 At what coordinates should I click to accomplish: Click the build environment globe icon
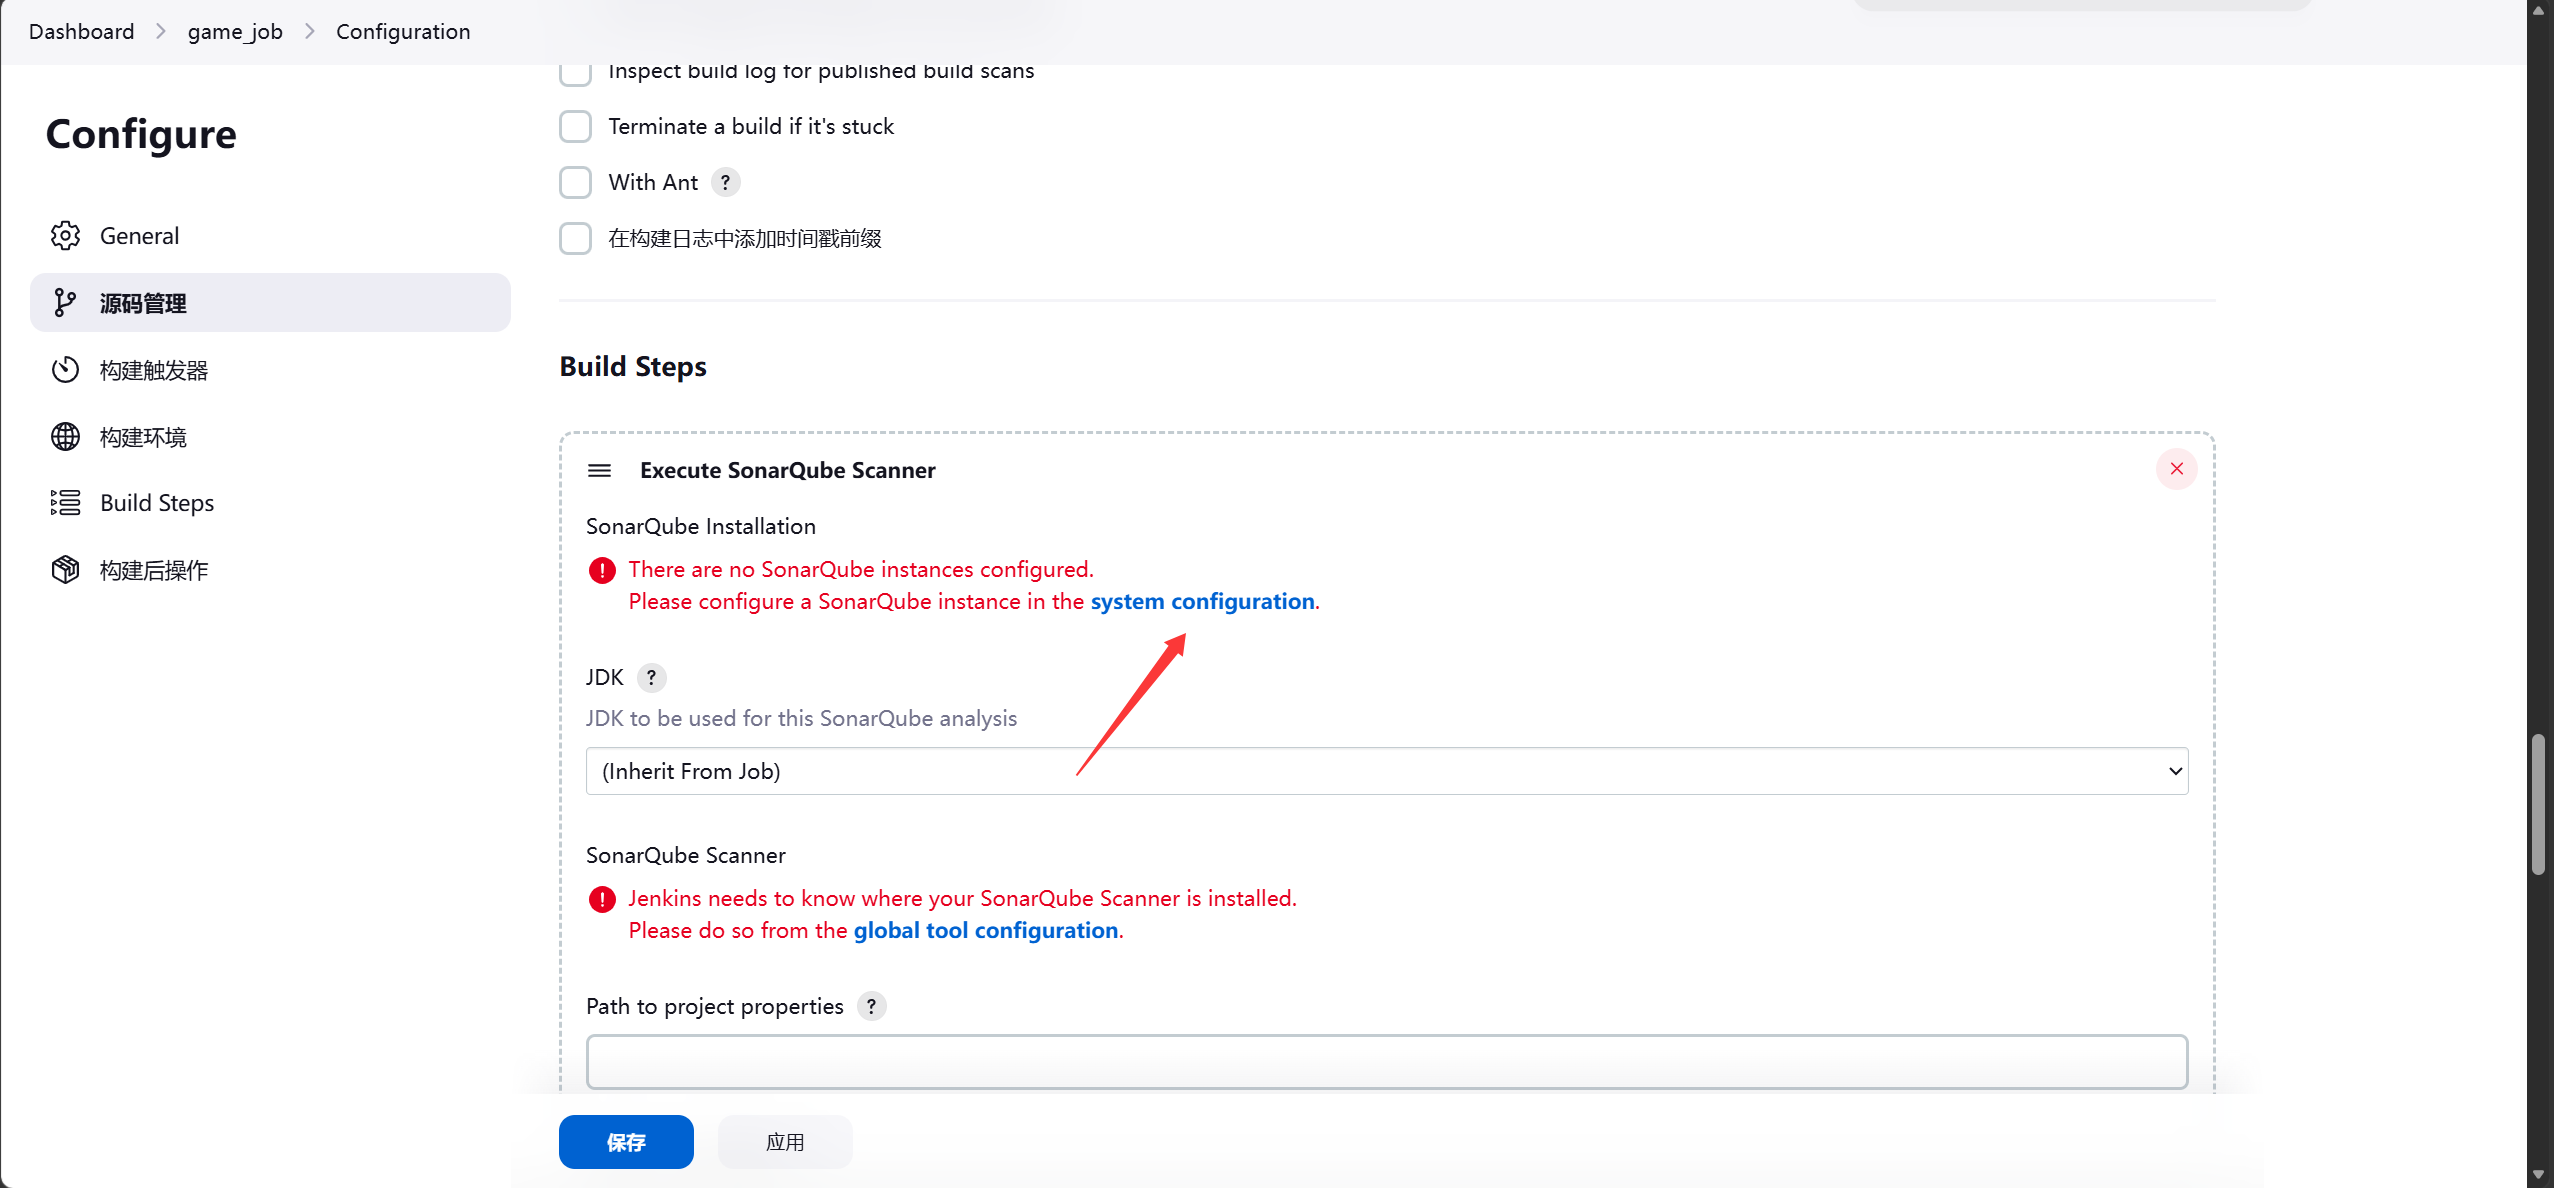[x=65, y=437]
